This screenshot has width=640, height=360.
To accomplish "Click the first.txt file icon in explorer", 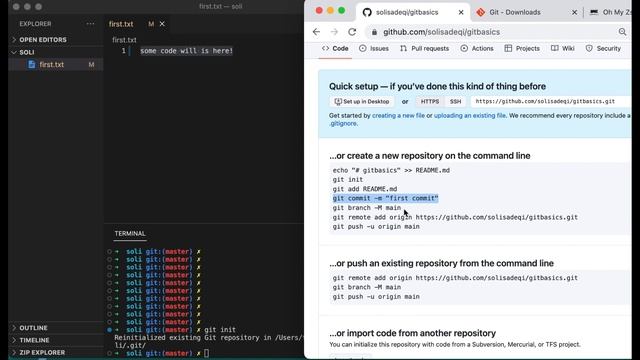I will (x=31, y=64).
